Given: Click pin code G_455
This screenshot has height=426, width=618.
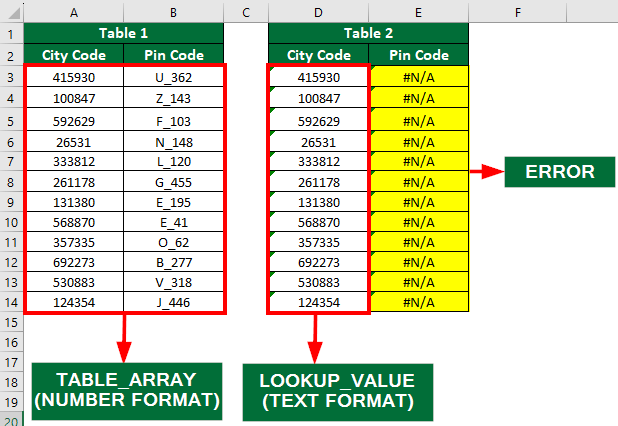Looking at the screenshot, I should [174, 182].
